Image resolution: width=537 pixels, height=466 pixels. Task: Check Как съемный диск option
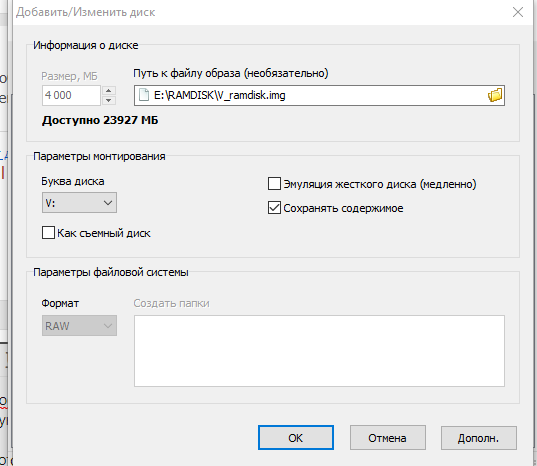pos(48,232)
